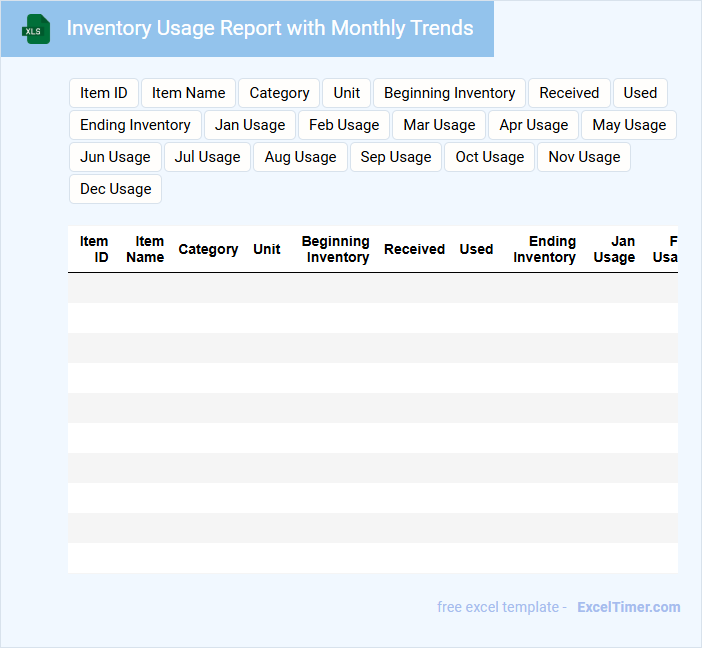
Task: Choose the May Usage tag
Action: [629, 125]
